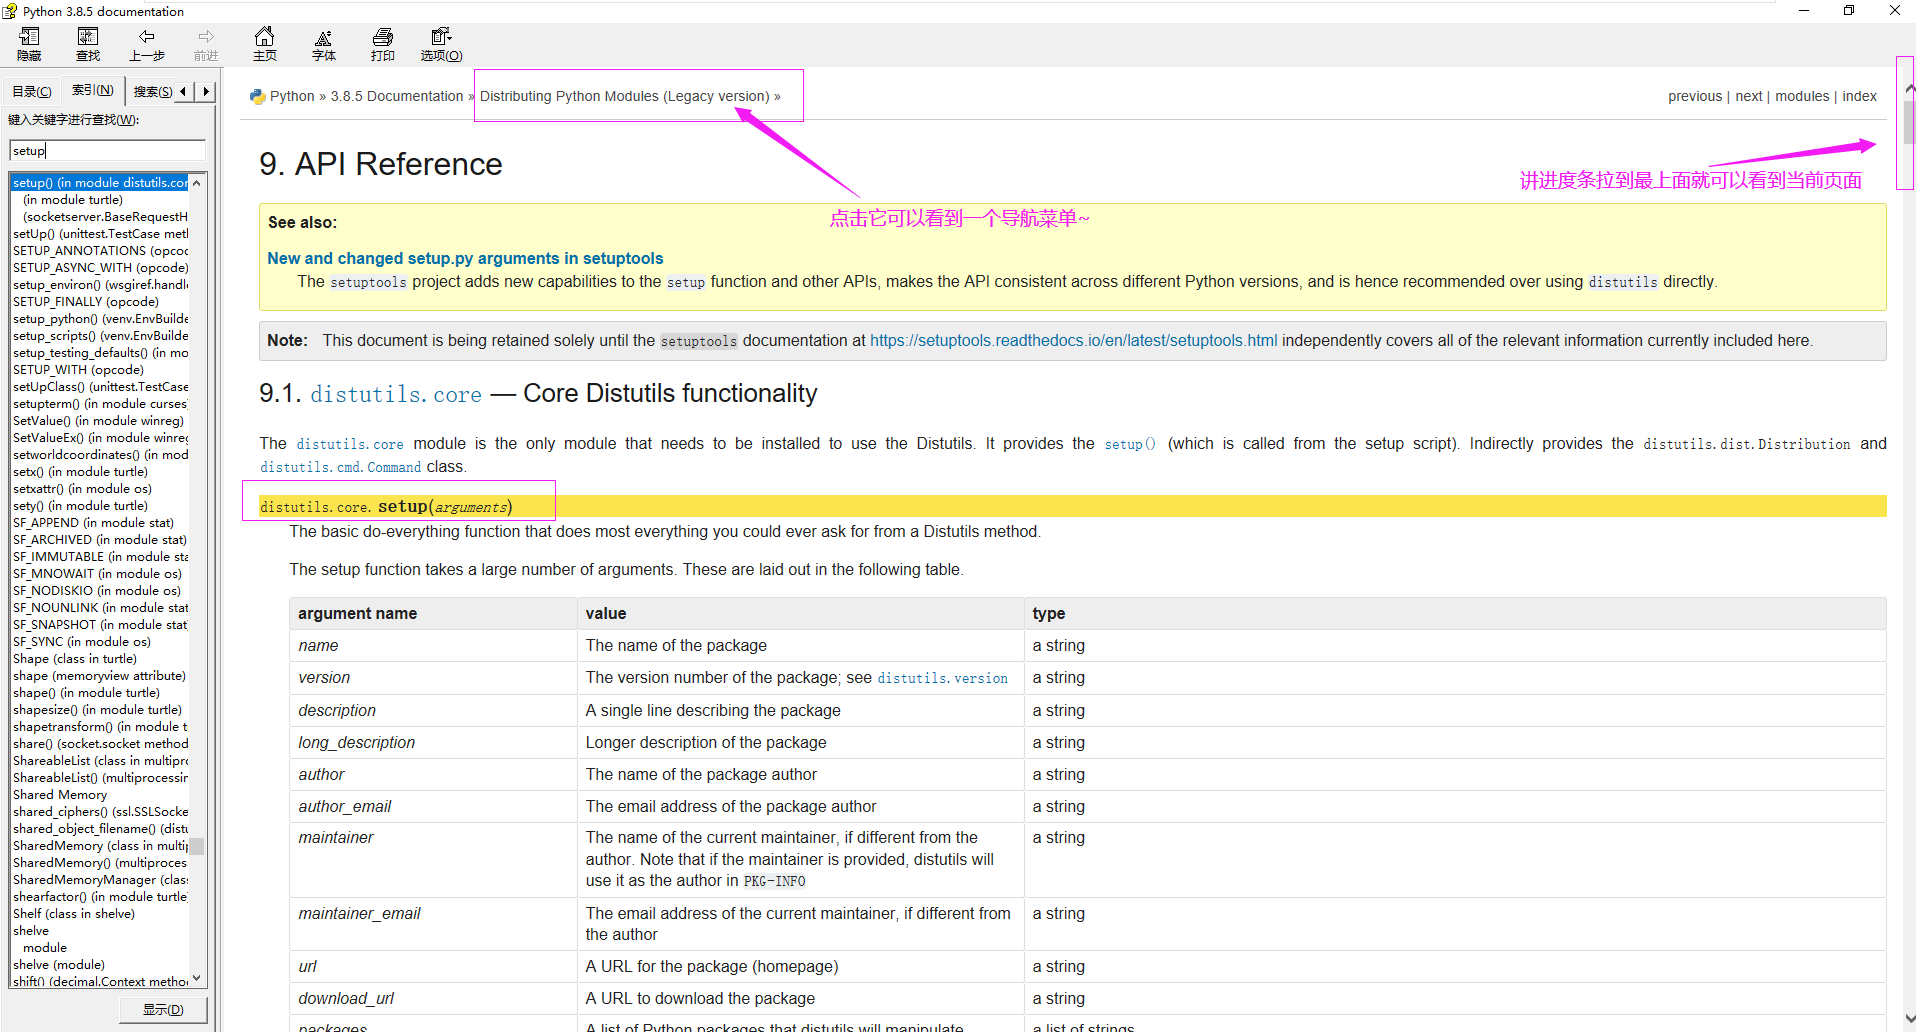Go back with the 上一步 arrow icon

[x=147, y=44]
